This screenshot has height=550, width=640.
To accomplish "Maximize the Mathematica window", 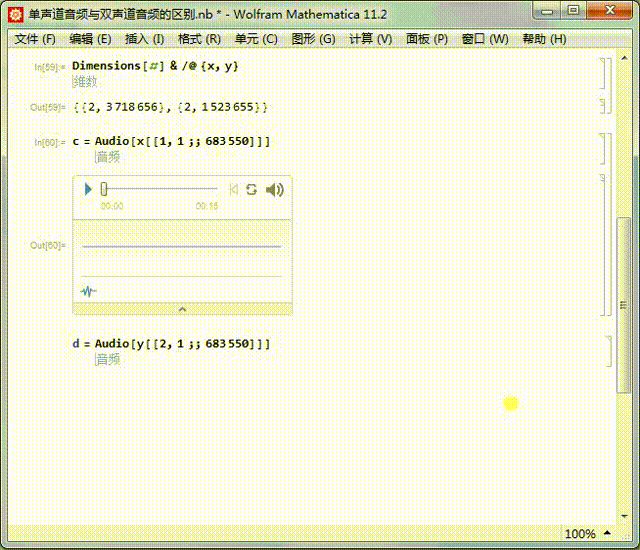I will point(573,11).
